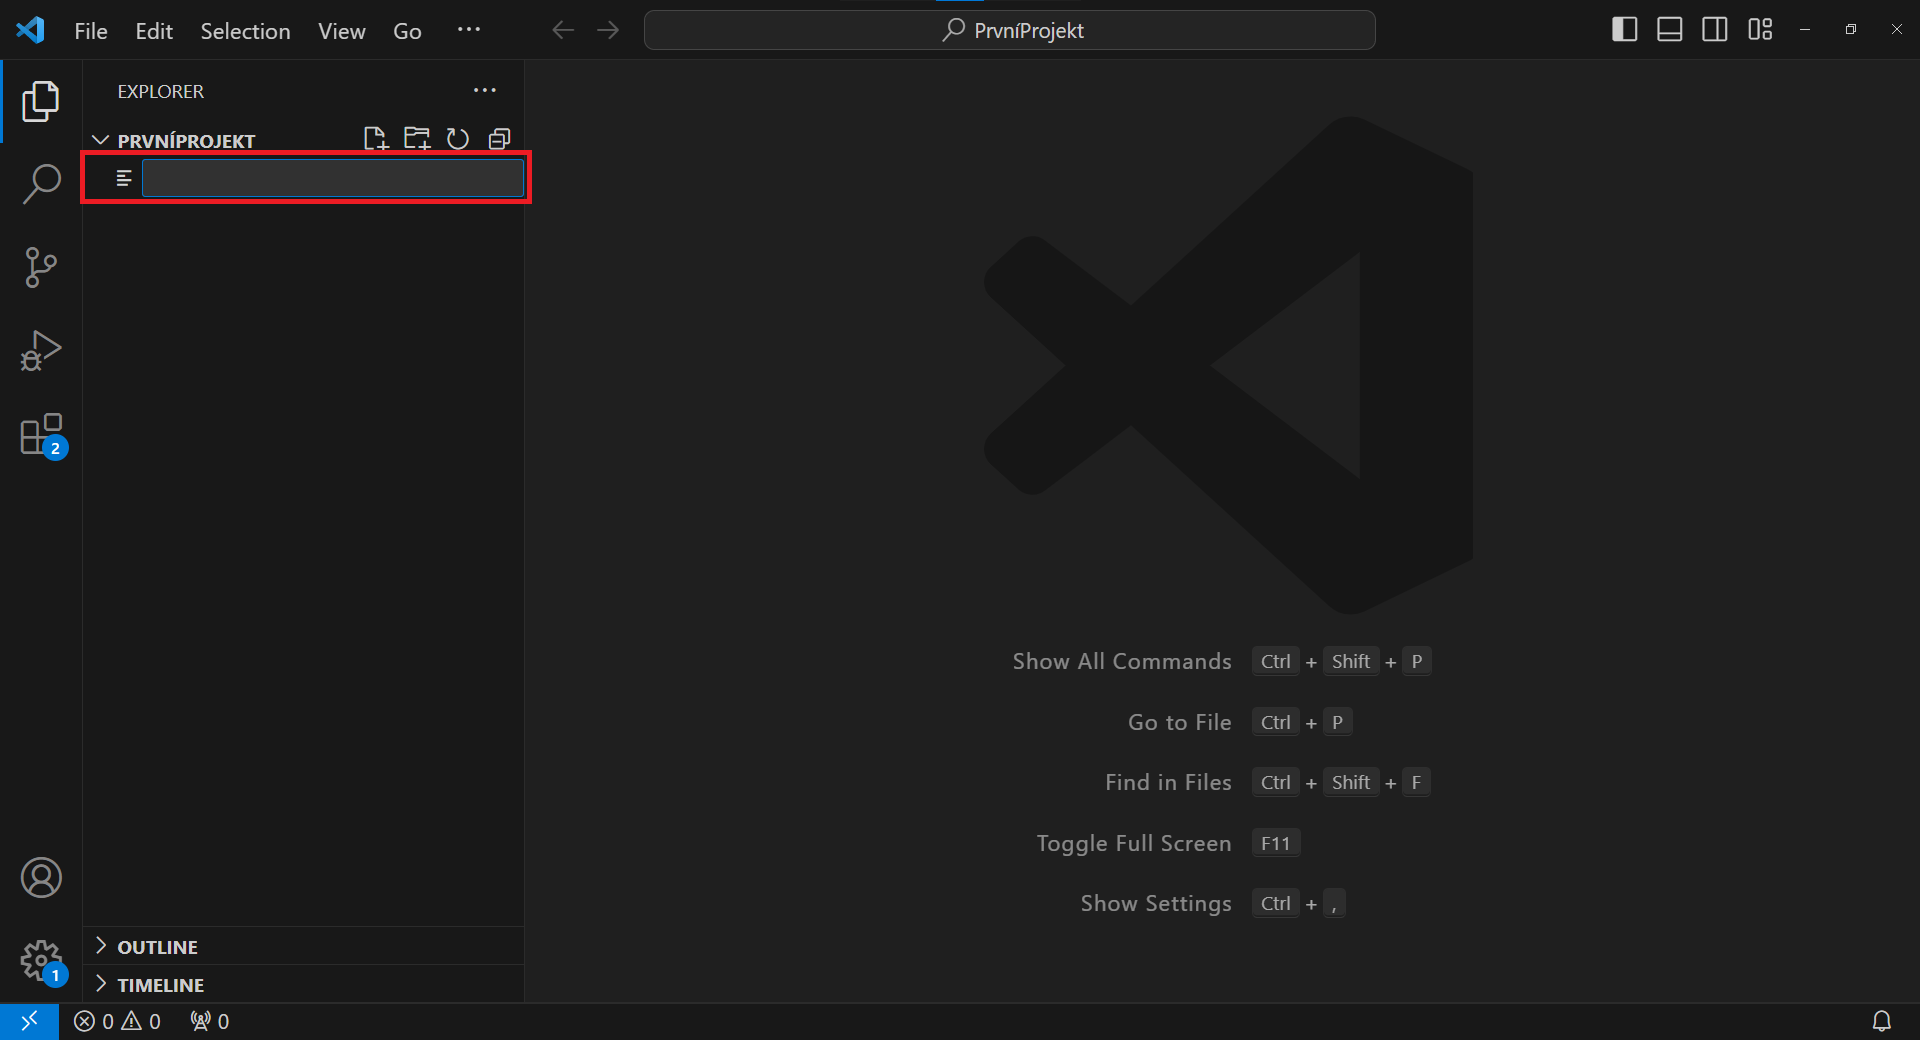Open the Go menu
Viewport: 1920px width, 1040px height.
tap(407, 30)
